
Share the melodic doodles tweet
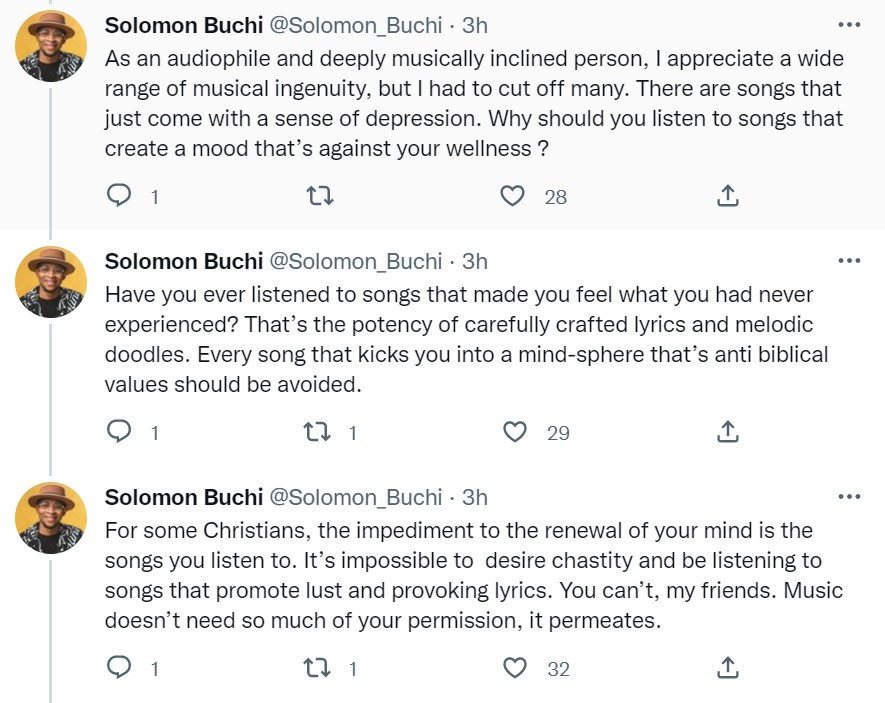pyautogui.click(x=728, y=432)
